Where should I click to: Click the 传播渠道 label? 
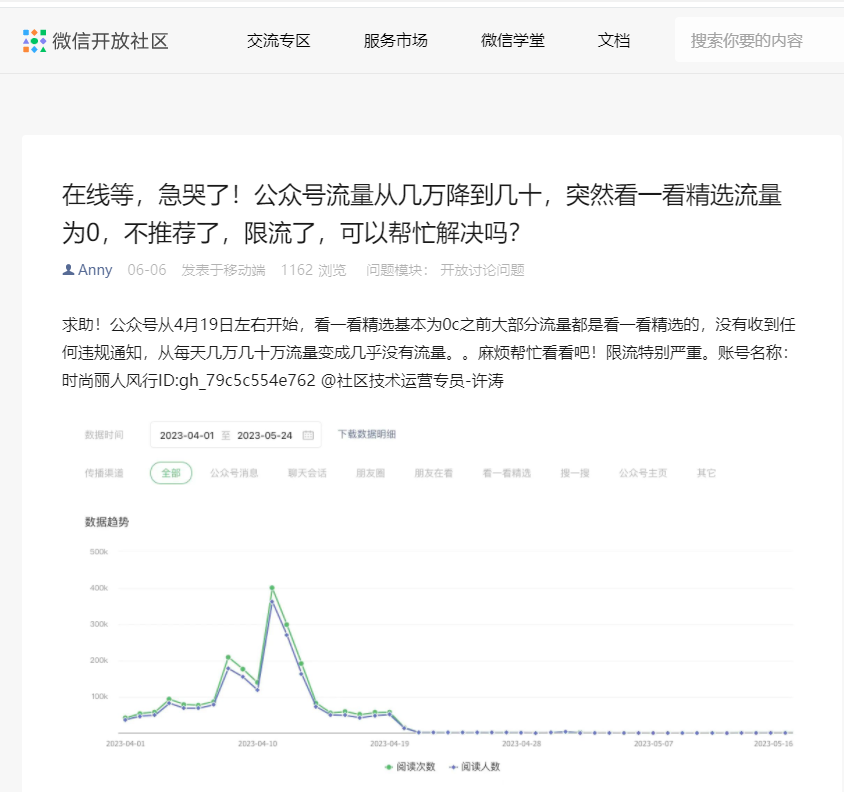coord(104,473)
